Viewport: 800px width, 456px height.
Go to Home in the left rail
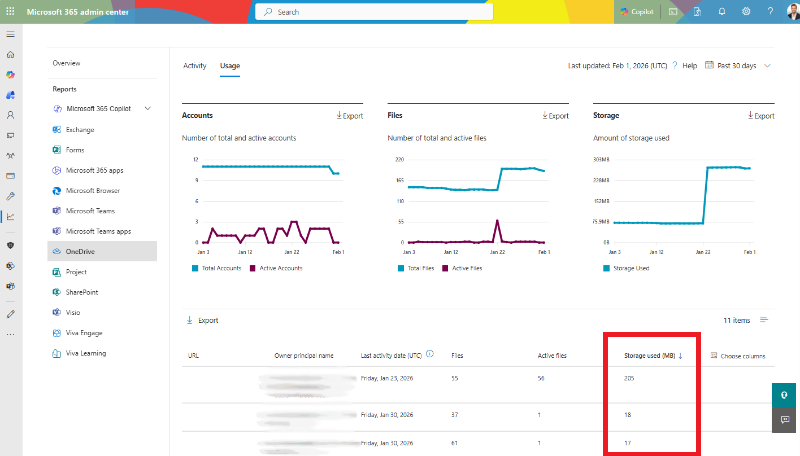pos(11,55)
